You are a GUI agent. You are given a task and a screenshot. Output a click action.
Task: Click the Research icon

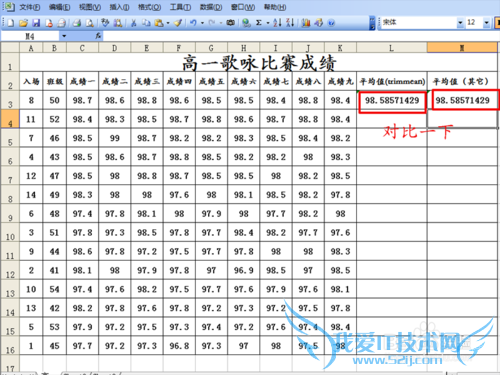pyautogui.click(x=118, y=23)
